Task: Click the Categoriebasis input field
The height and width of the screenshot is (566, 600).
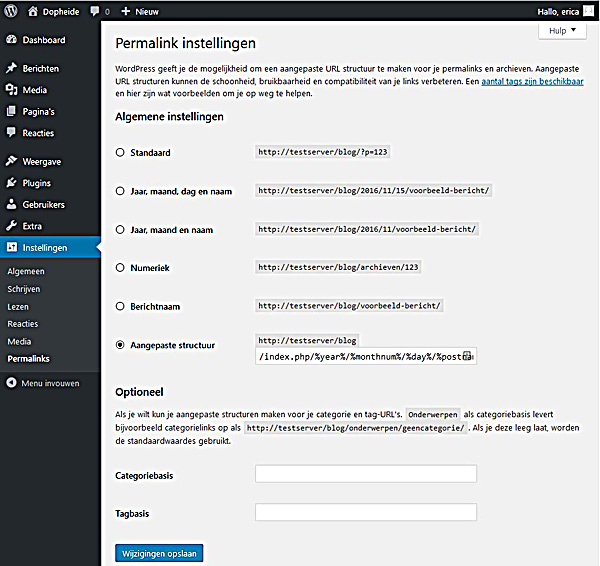Action: pos(366,474)
